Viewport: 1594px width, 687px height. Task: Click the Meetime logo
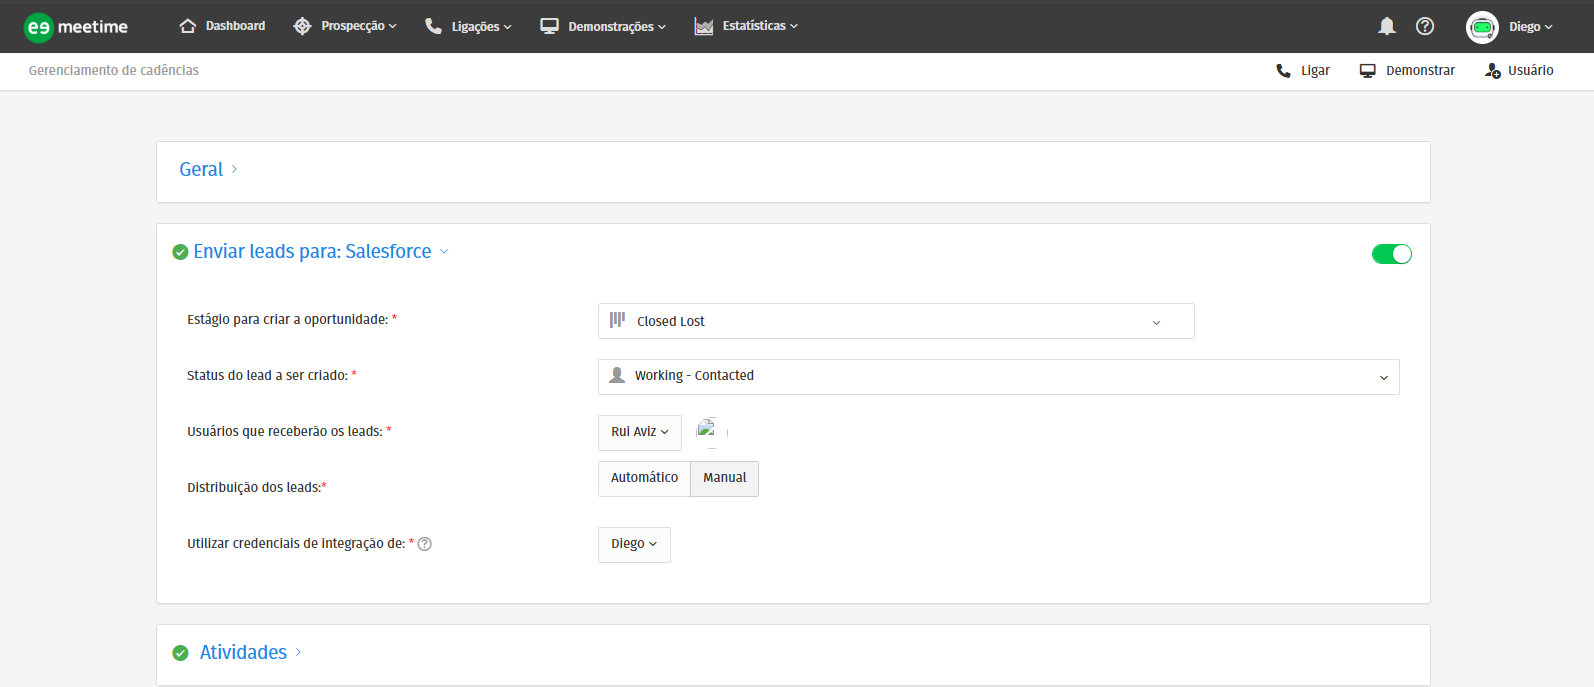click(x=76, y=27)
